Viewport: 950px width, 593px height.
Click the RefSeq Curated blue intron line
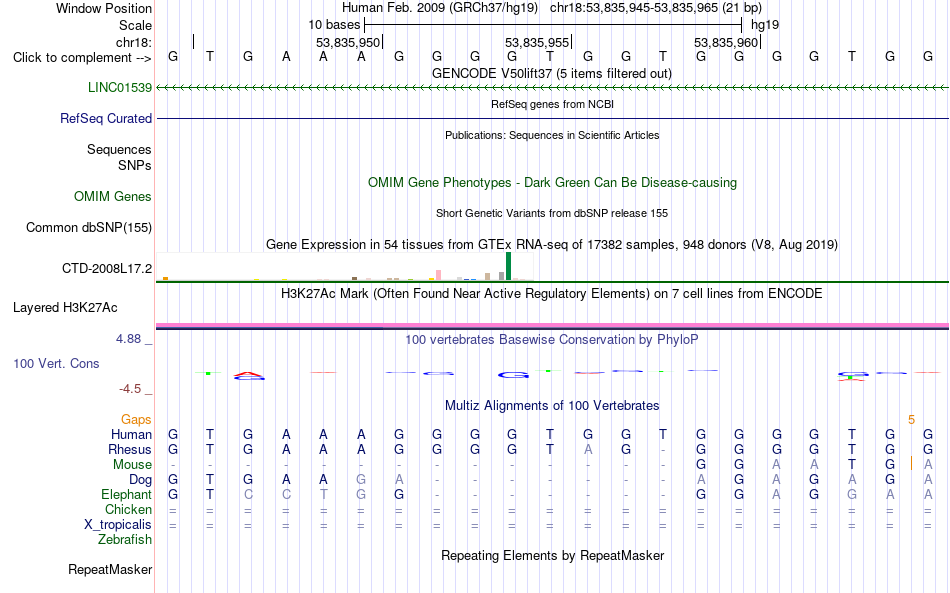click(x=552, y=118)
